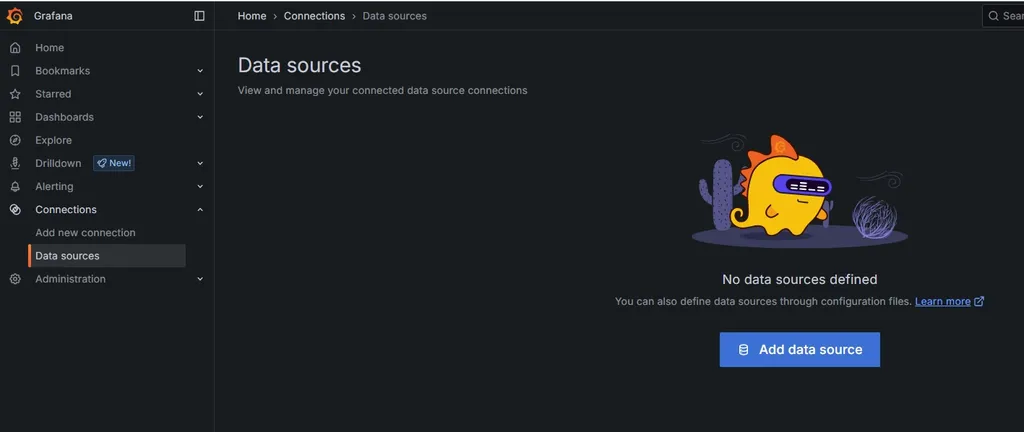Open Explore menu item
The width and height of the screenshot is (1024, 432).
(54, 140)
